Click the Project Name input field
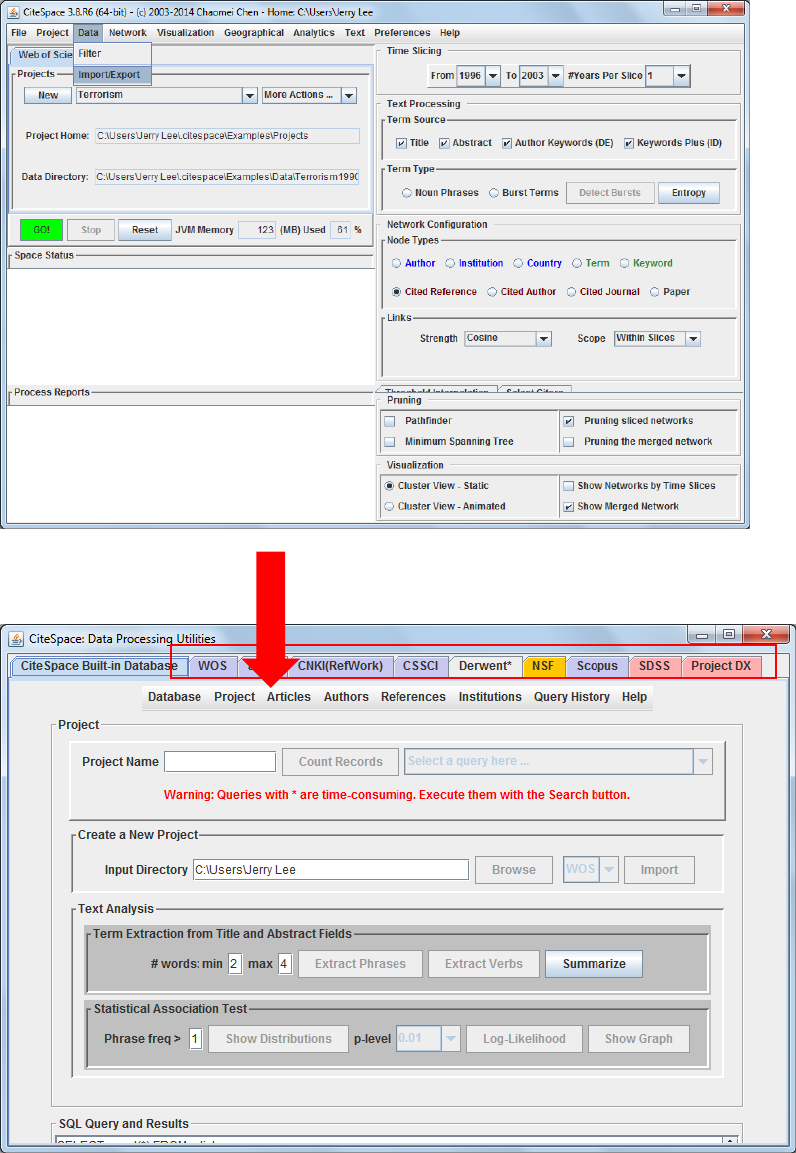The image size is (796, 1153). coord(220,762)
